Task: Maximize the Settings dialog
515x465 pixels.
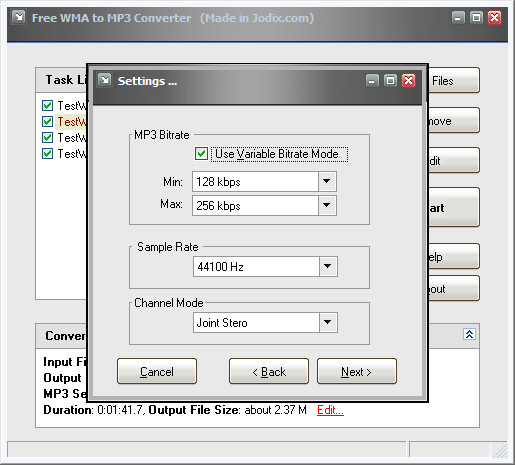Action: click(390, 80)
